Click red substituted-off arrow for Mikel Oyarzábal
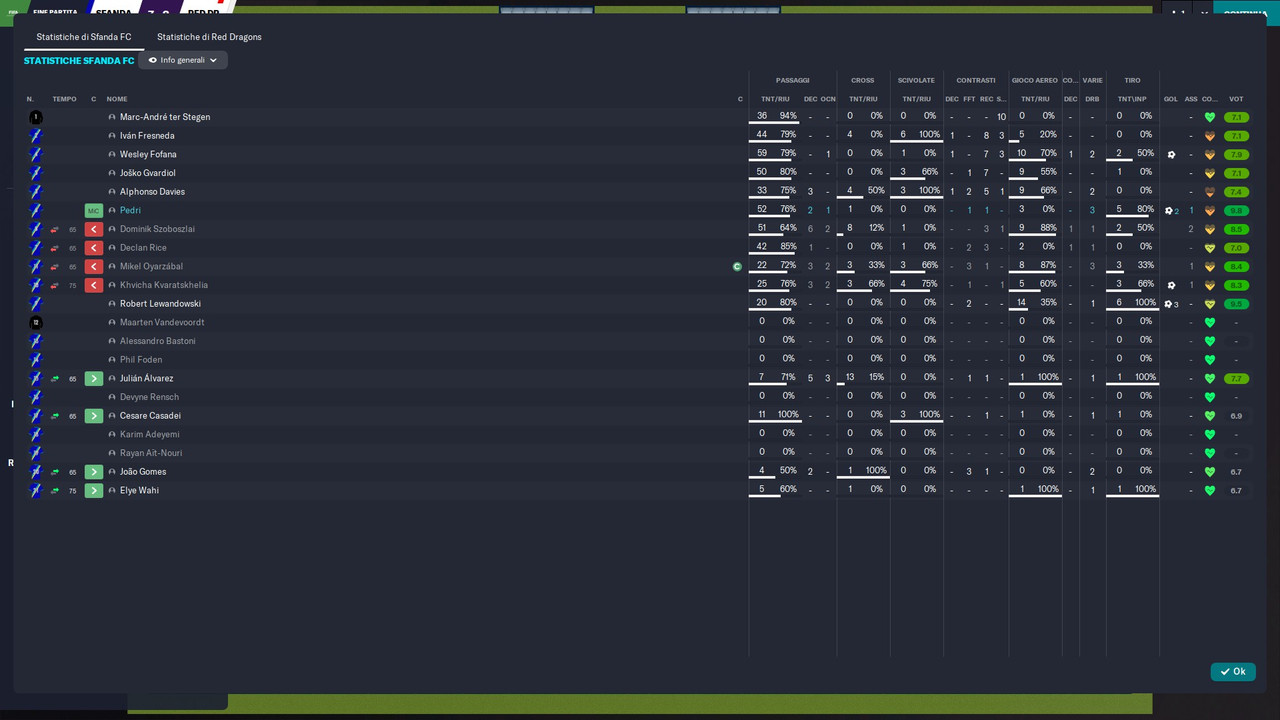The image size is (1280, 720). 94,267
